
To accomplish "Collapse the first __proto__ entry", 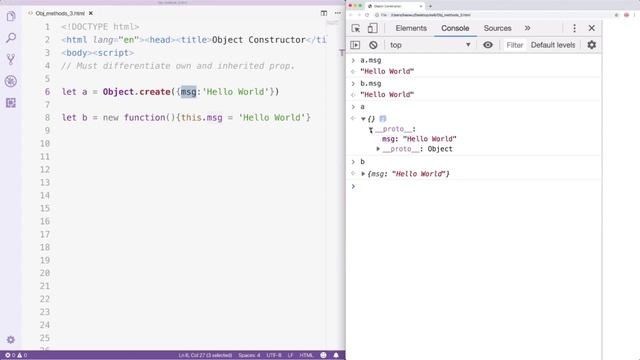I will point(371,130).
